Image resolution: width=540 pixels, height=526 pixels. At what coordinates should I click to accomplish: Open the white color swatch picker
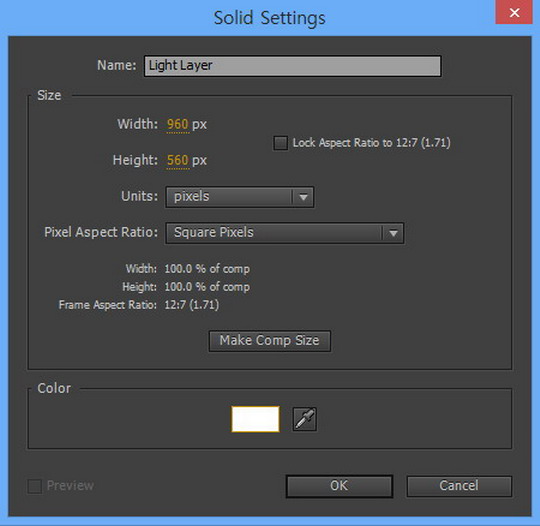click(255, 419)
